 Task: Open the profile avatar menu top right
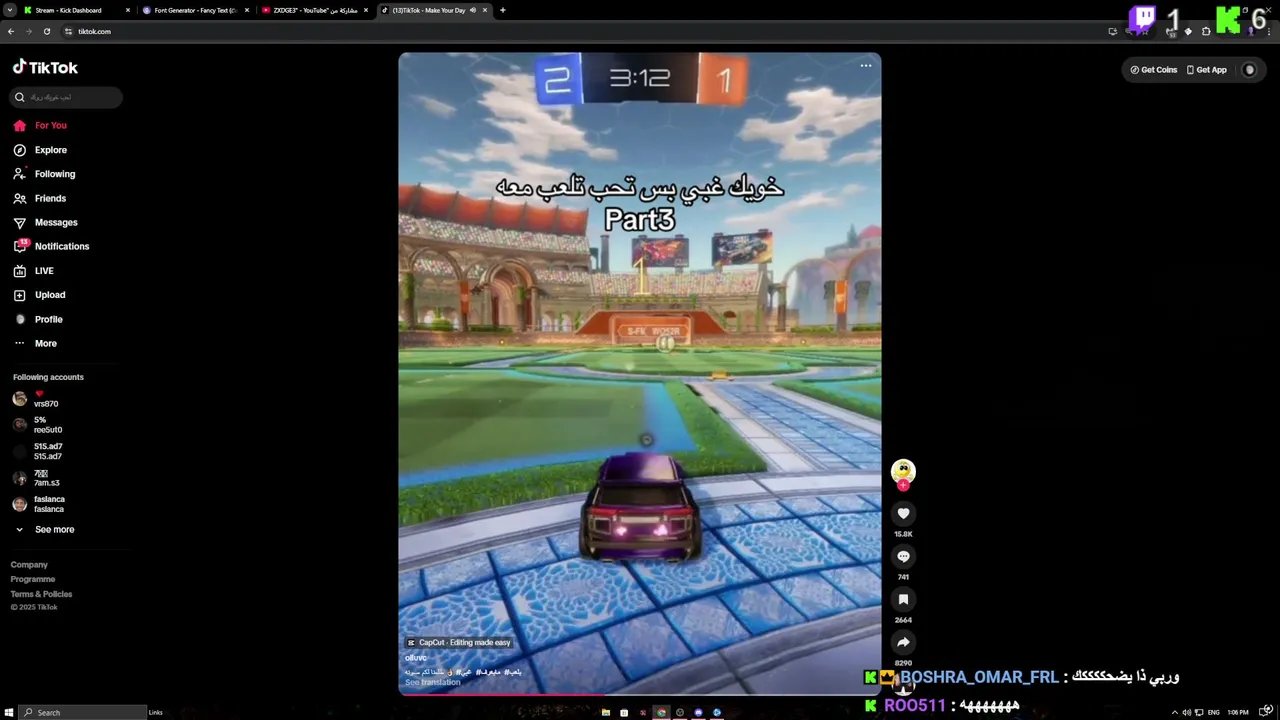coord(1249,70)
